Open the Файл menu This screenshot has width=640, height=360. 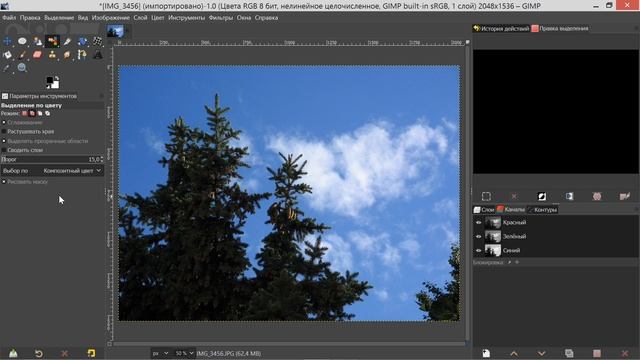click(9, 18)
